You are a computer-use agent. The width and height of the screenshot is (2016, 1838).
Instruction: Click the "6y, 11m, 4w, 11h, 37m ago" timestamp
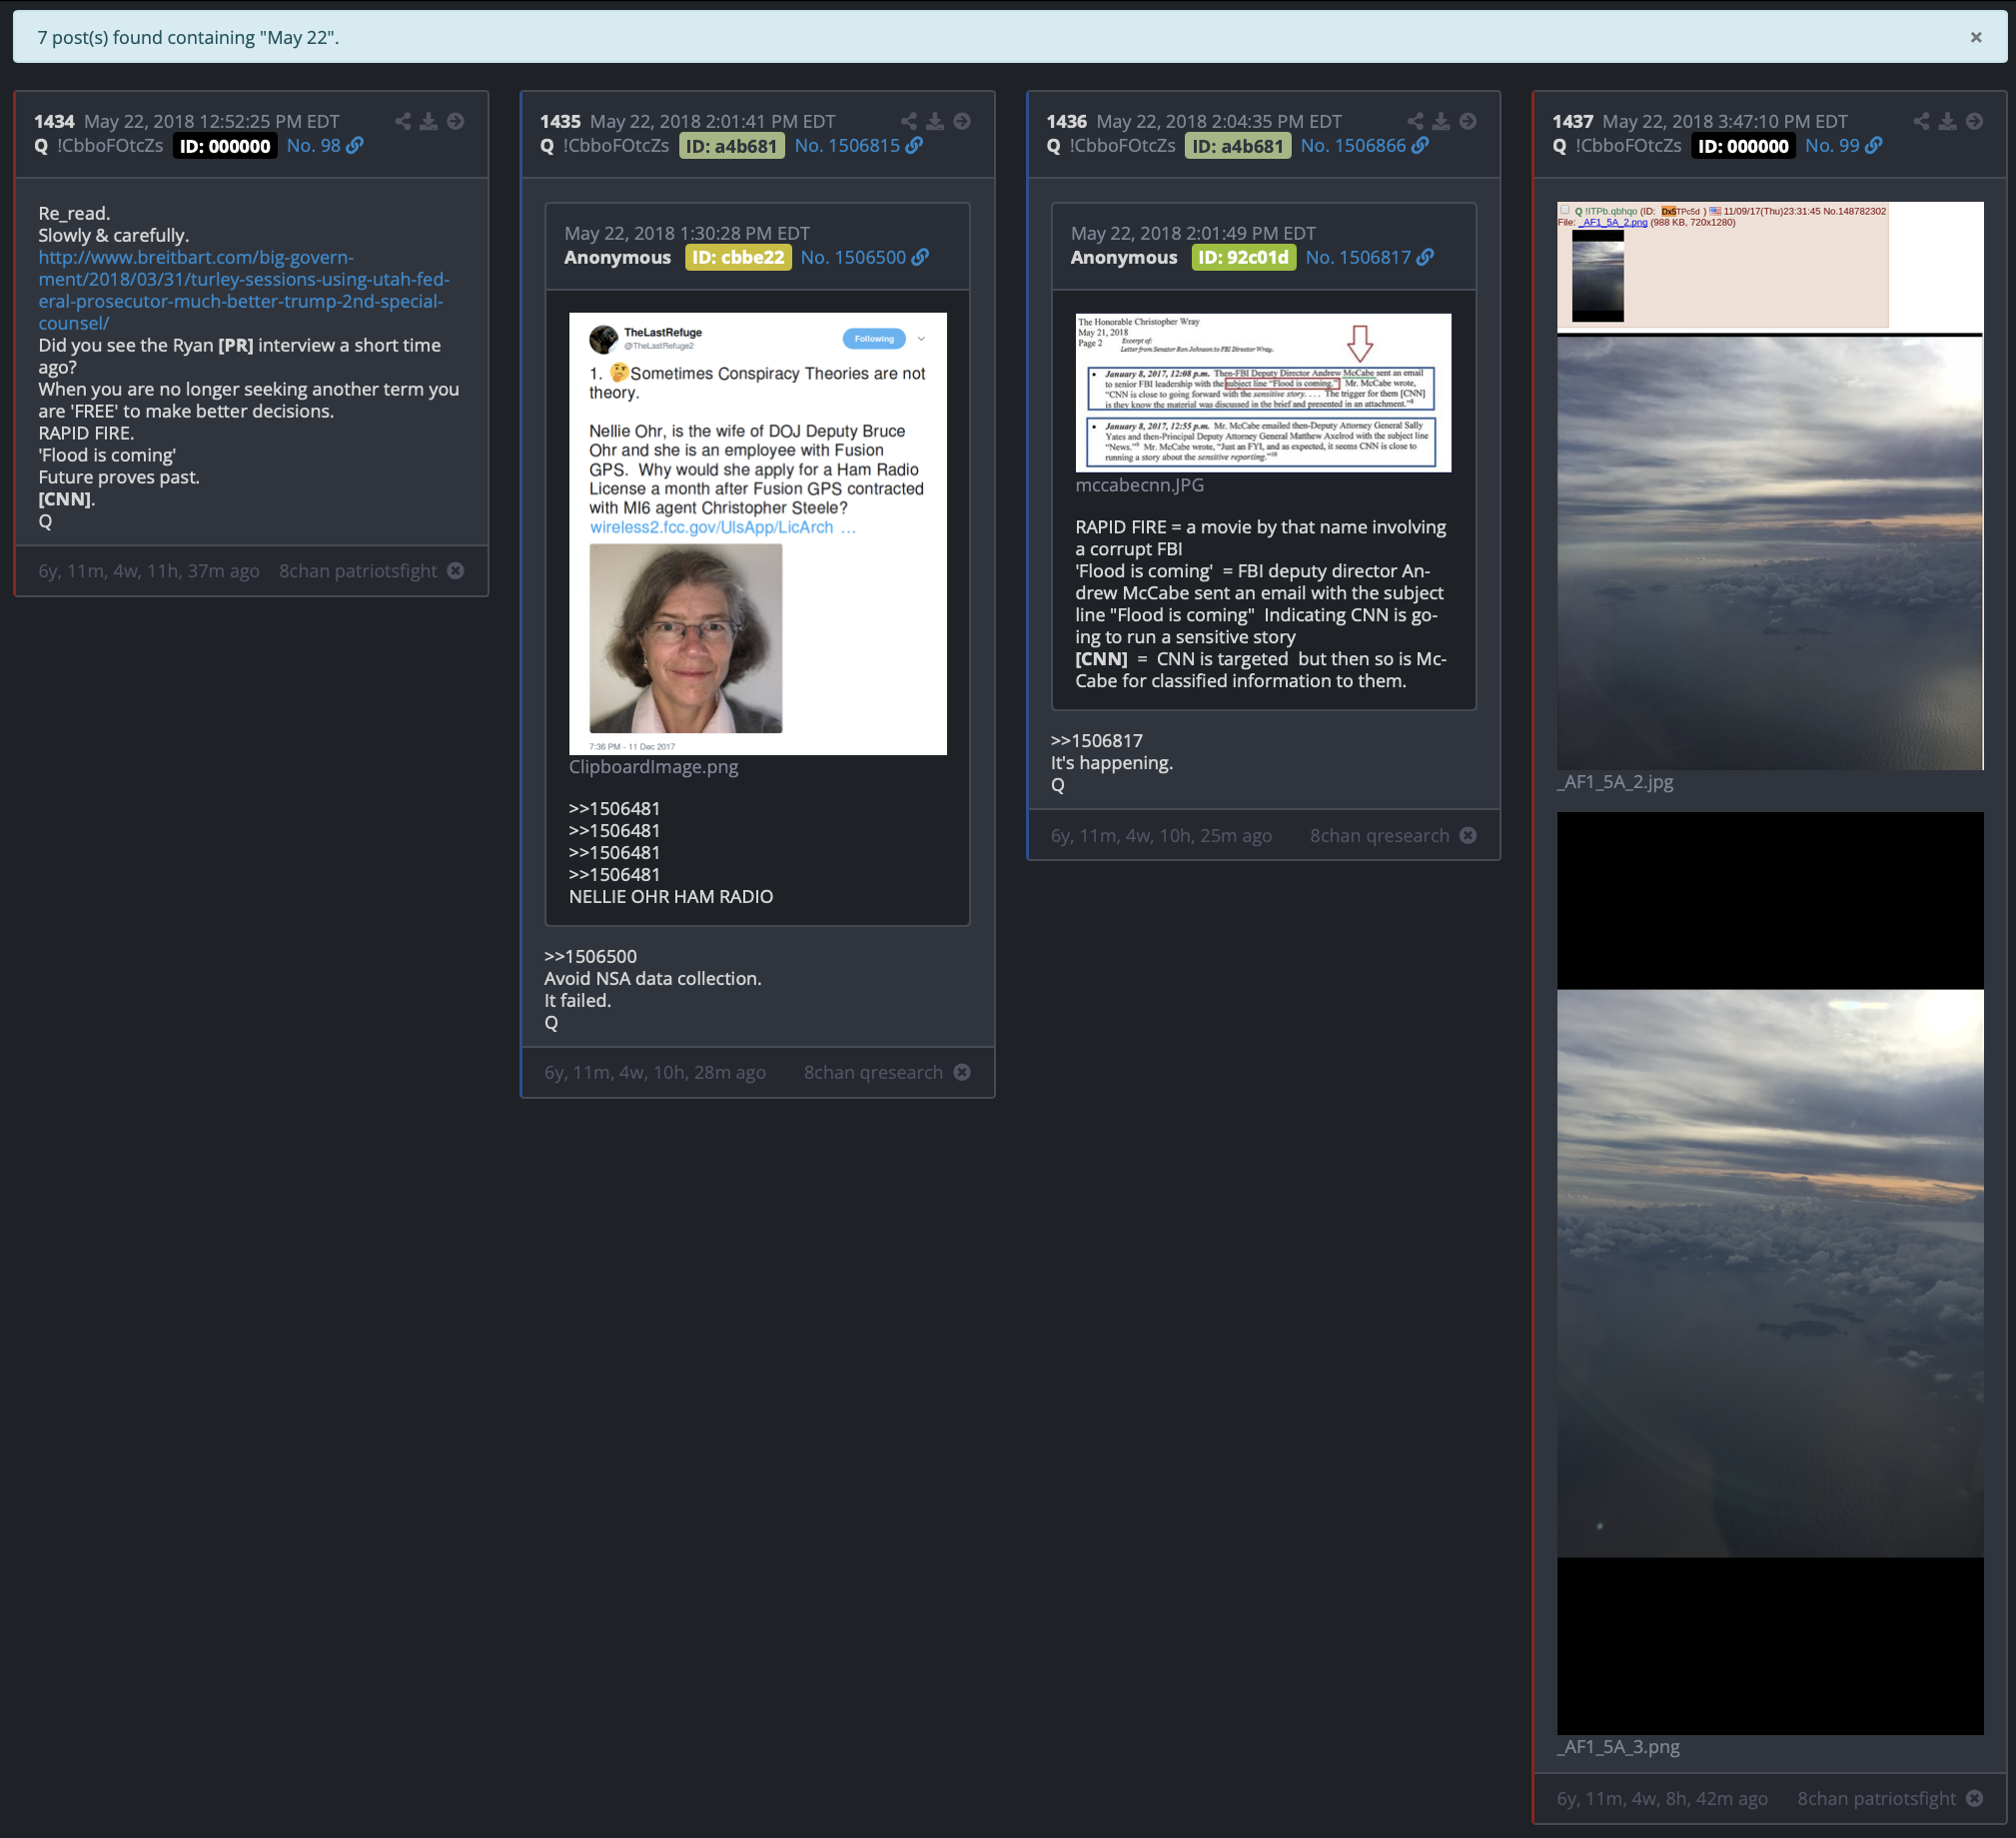pos(149,570)
